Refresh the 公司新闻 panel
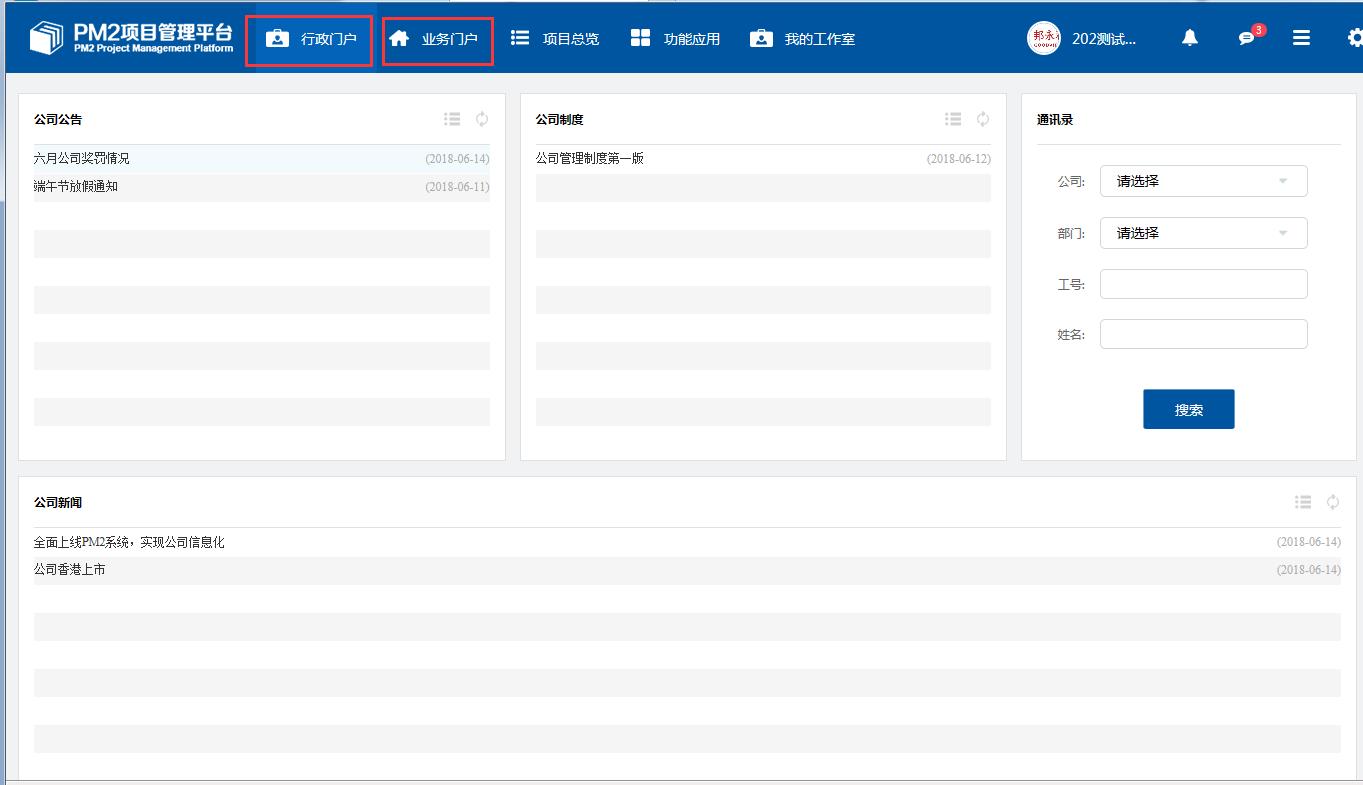The image size is (1363, 785). (x=1332, y=502)
